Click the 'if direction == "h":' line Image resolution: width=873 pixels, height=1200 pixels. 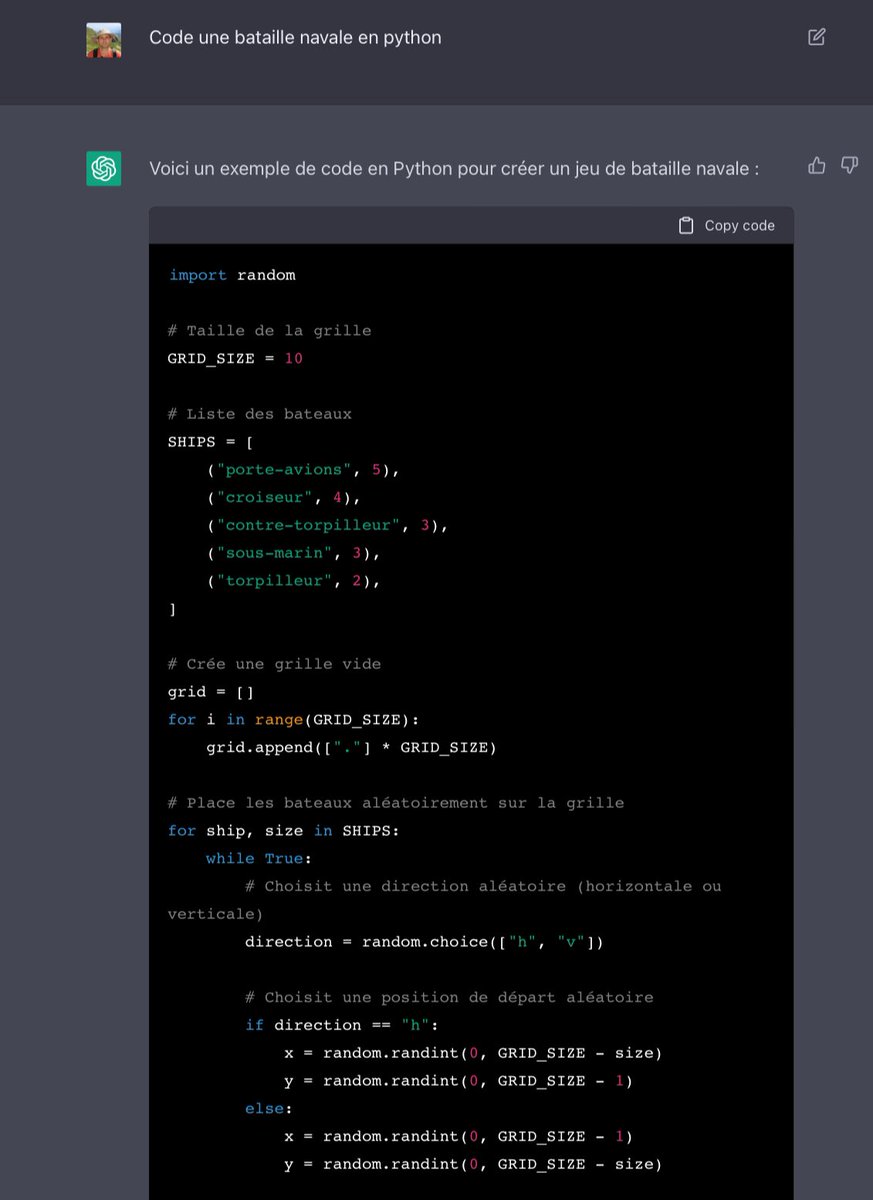(x=342, y=1025)
